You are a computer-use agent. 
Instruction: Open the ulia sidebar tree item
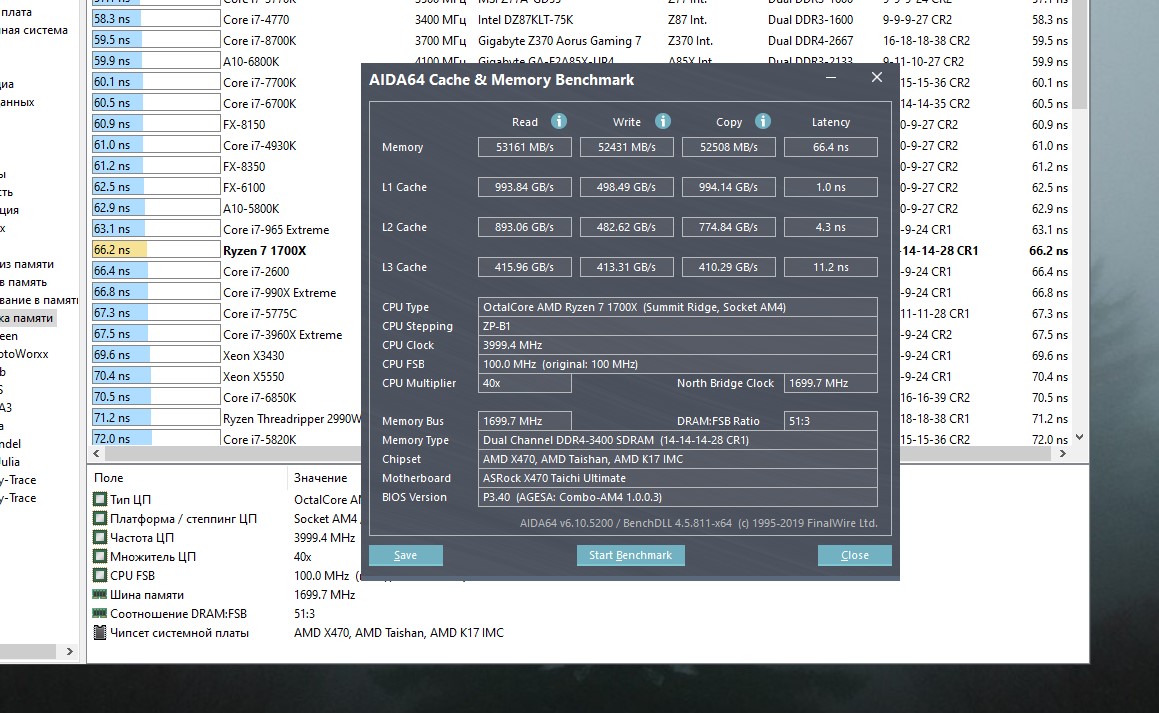(x=10, y=462)
